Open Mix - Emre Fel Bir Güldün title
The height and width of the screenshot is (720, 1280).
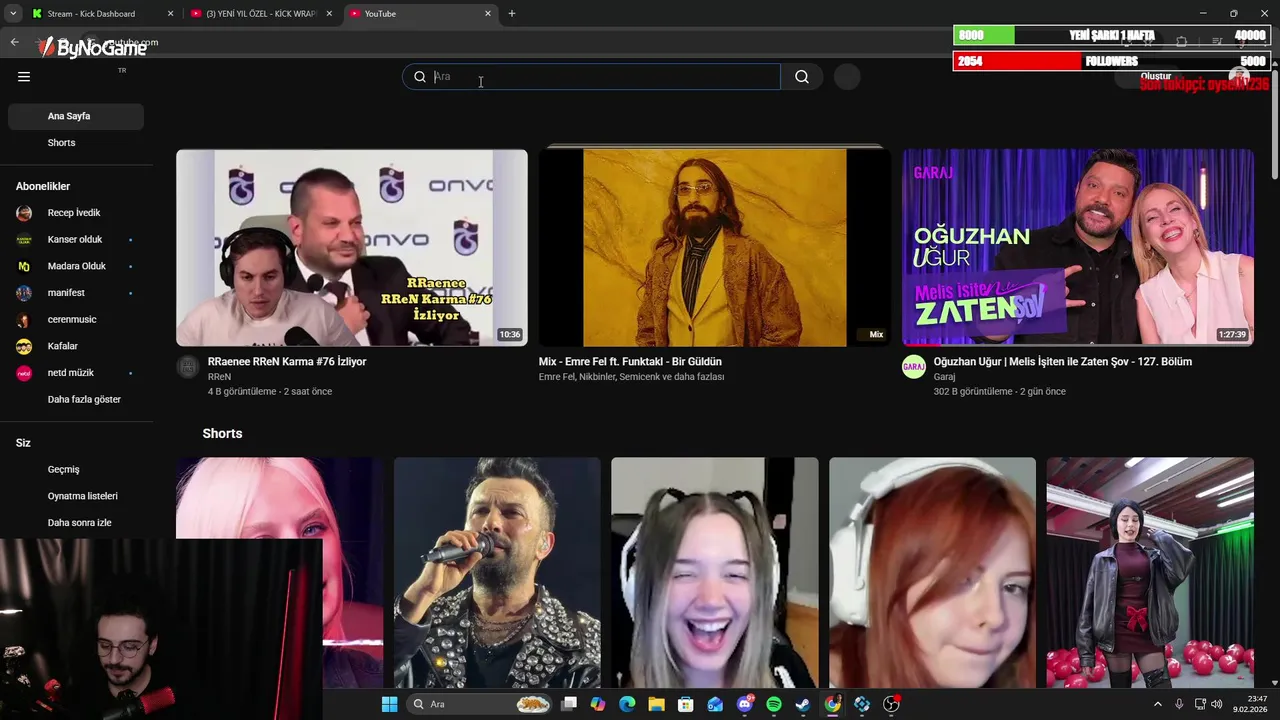(630, 362)
